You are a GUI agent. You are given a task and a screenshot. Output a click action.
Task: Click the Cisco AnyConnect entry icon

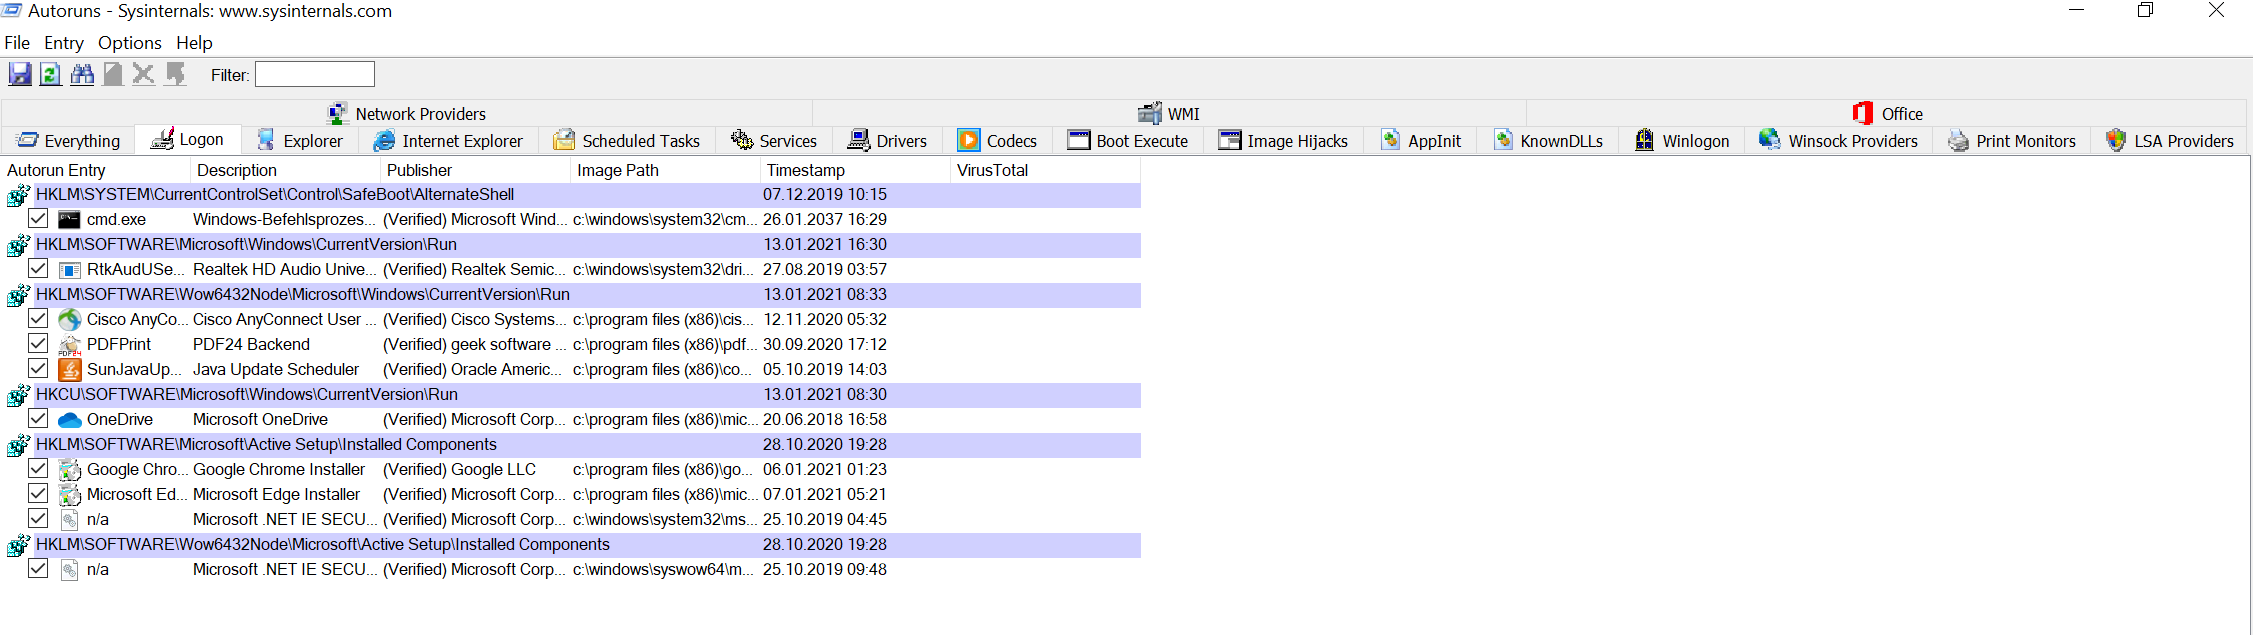pyautogui.click(x=69, y=319)
